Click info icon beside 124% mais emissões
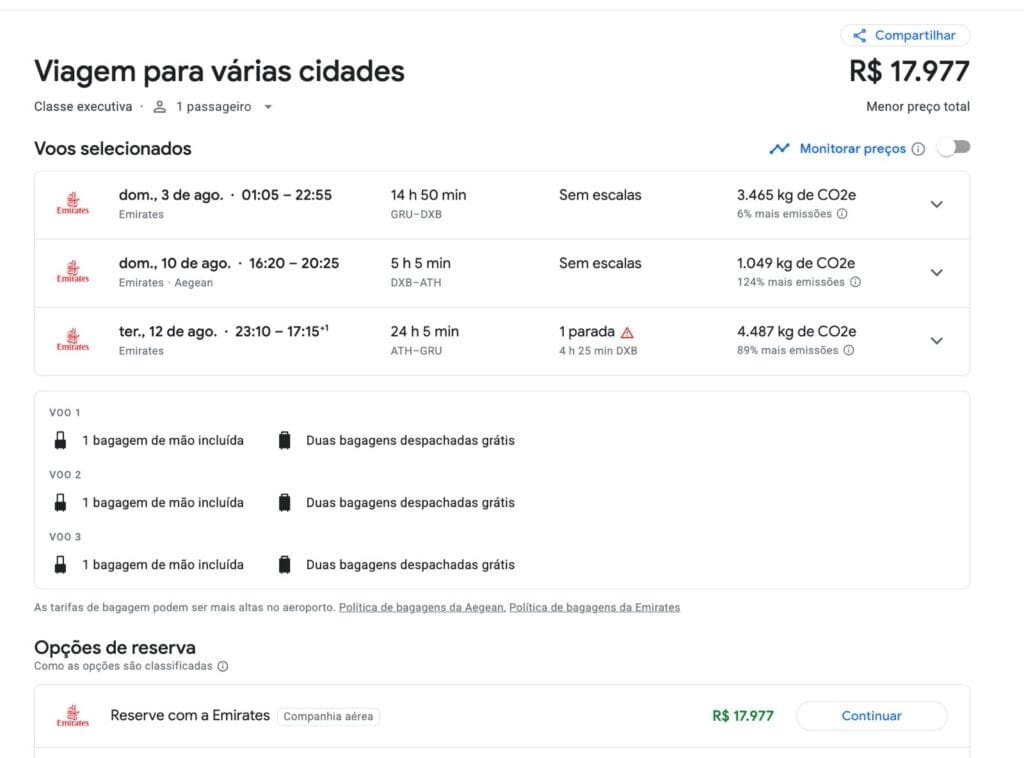The height and width of the screenshot is (758, 1024). [x=855, y=282]
